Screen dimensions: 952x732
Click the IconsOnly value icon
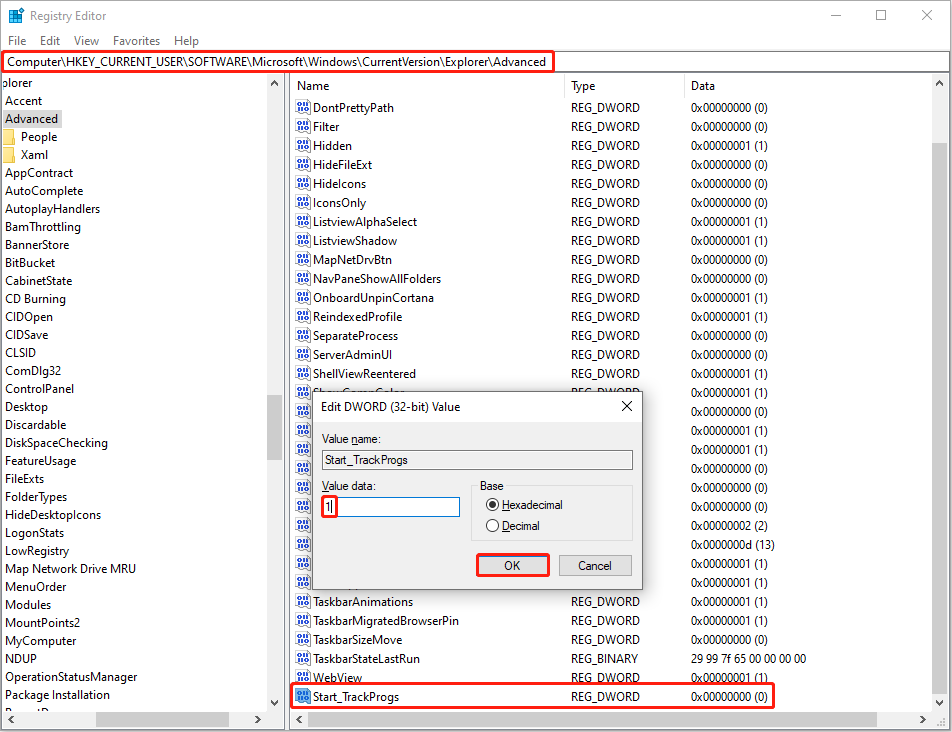tap(303, 202)
